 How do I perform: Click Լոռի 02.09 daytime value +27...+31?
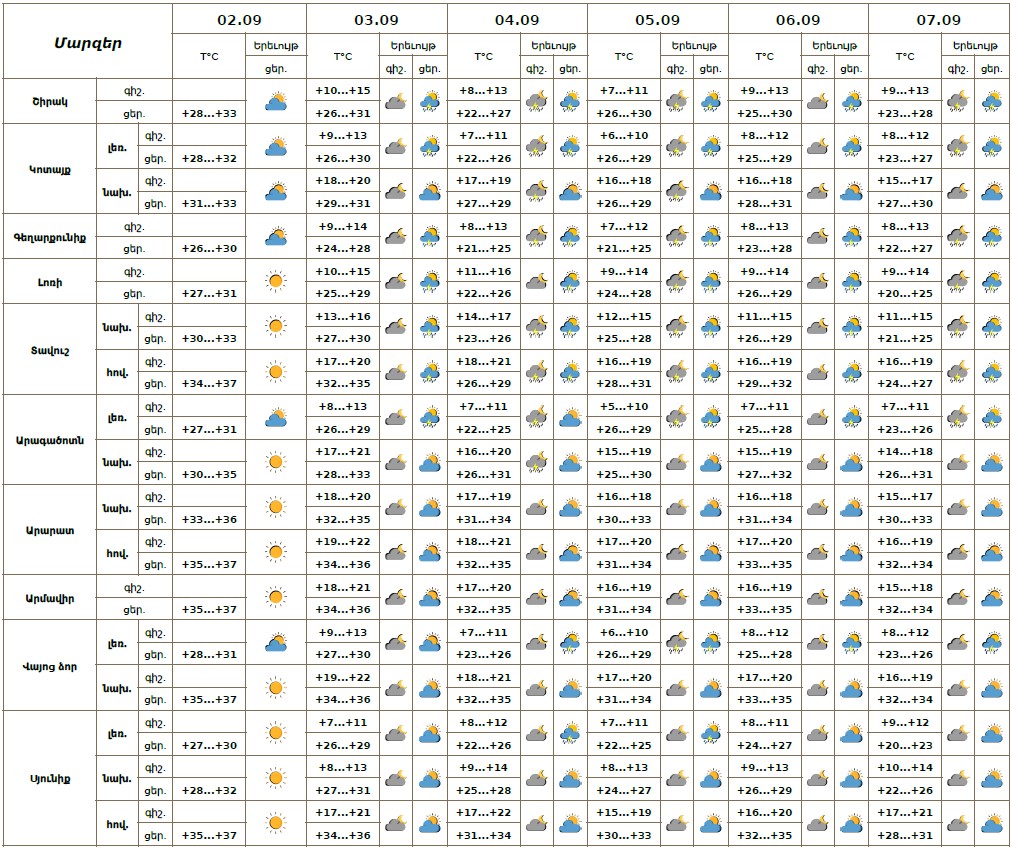(209, 294)
